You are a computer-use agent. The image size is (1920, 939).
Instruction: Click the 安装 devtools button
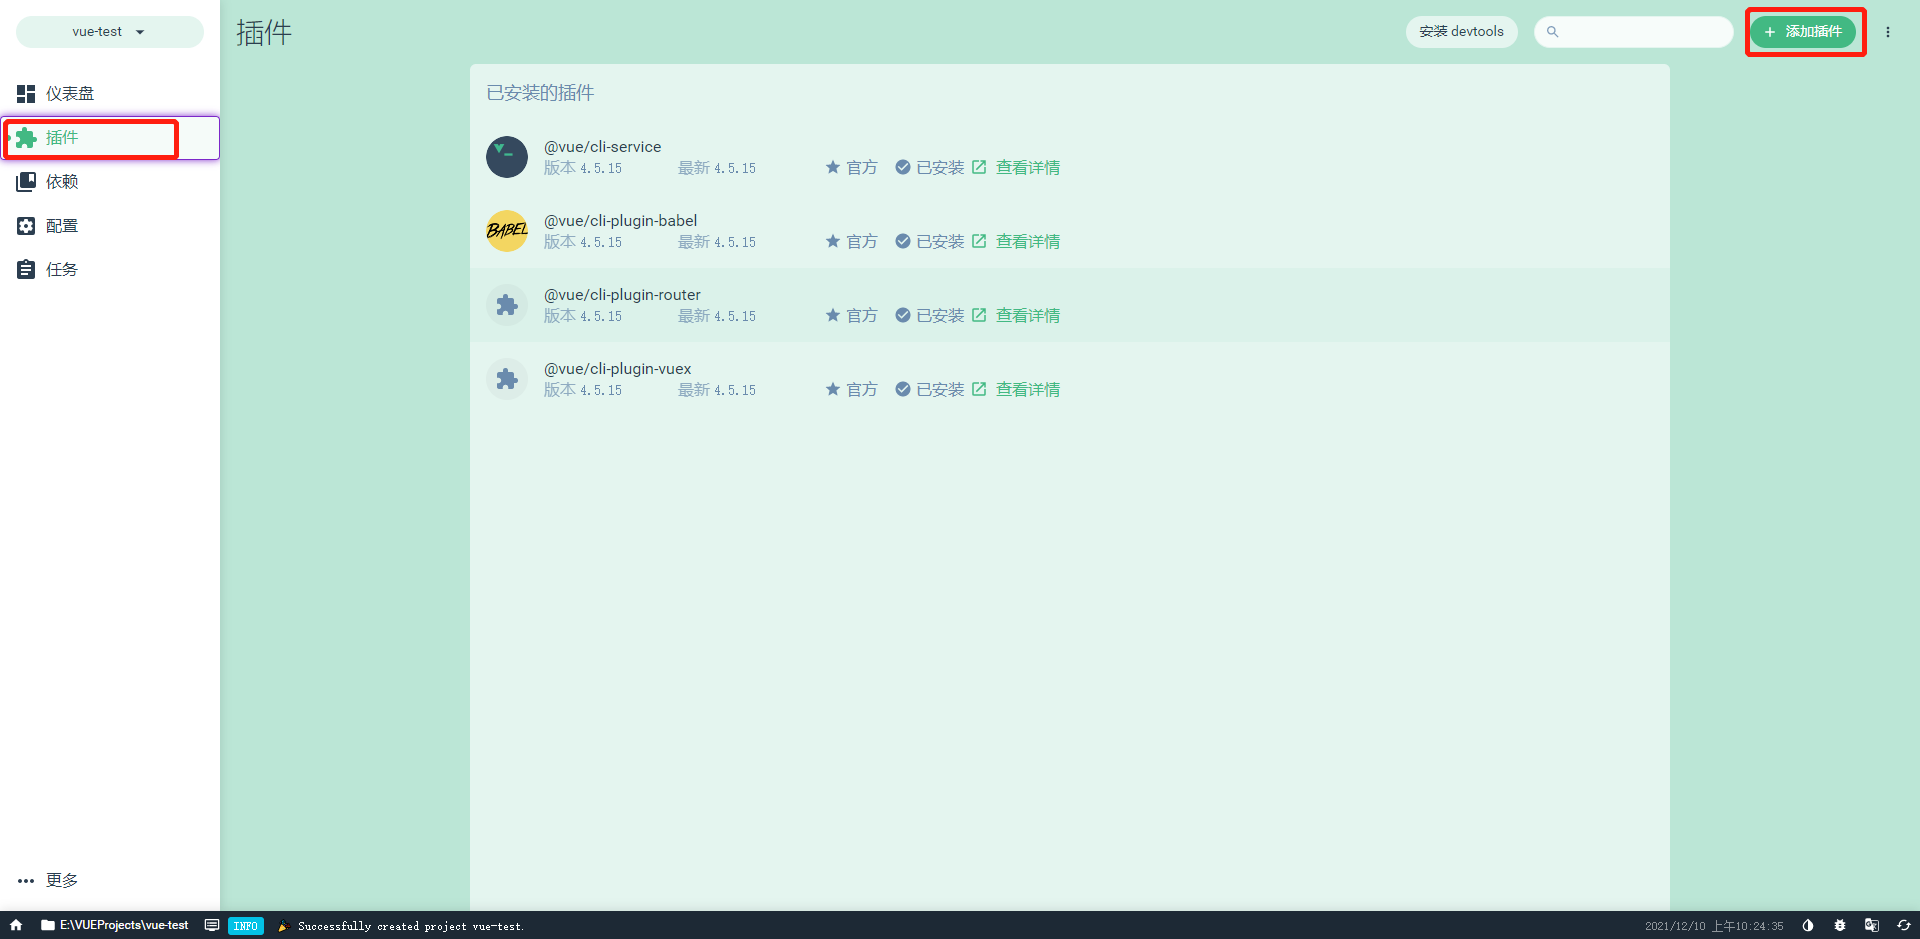pyautogui.click(x=1461, y=32)
